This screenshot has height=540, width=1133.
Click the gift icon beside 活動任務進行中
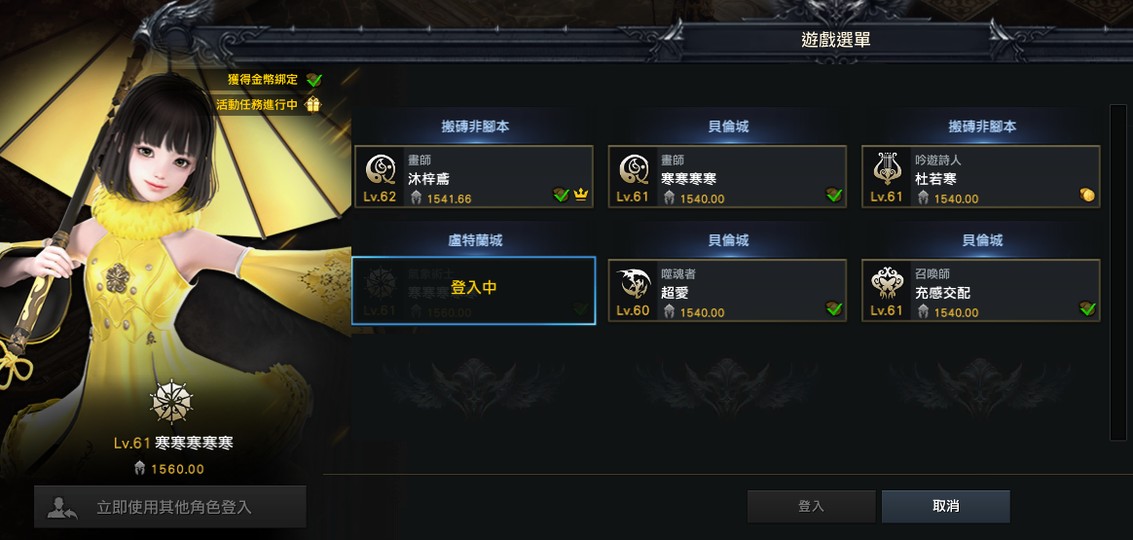tap(313, 104)
